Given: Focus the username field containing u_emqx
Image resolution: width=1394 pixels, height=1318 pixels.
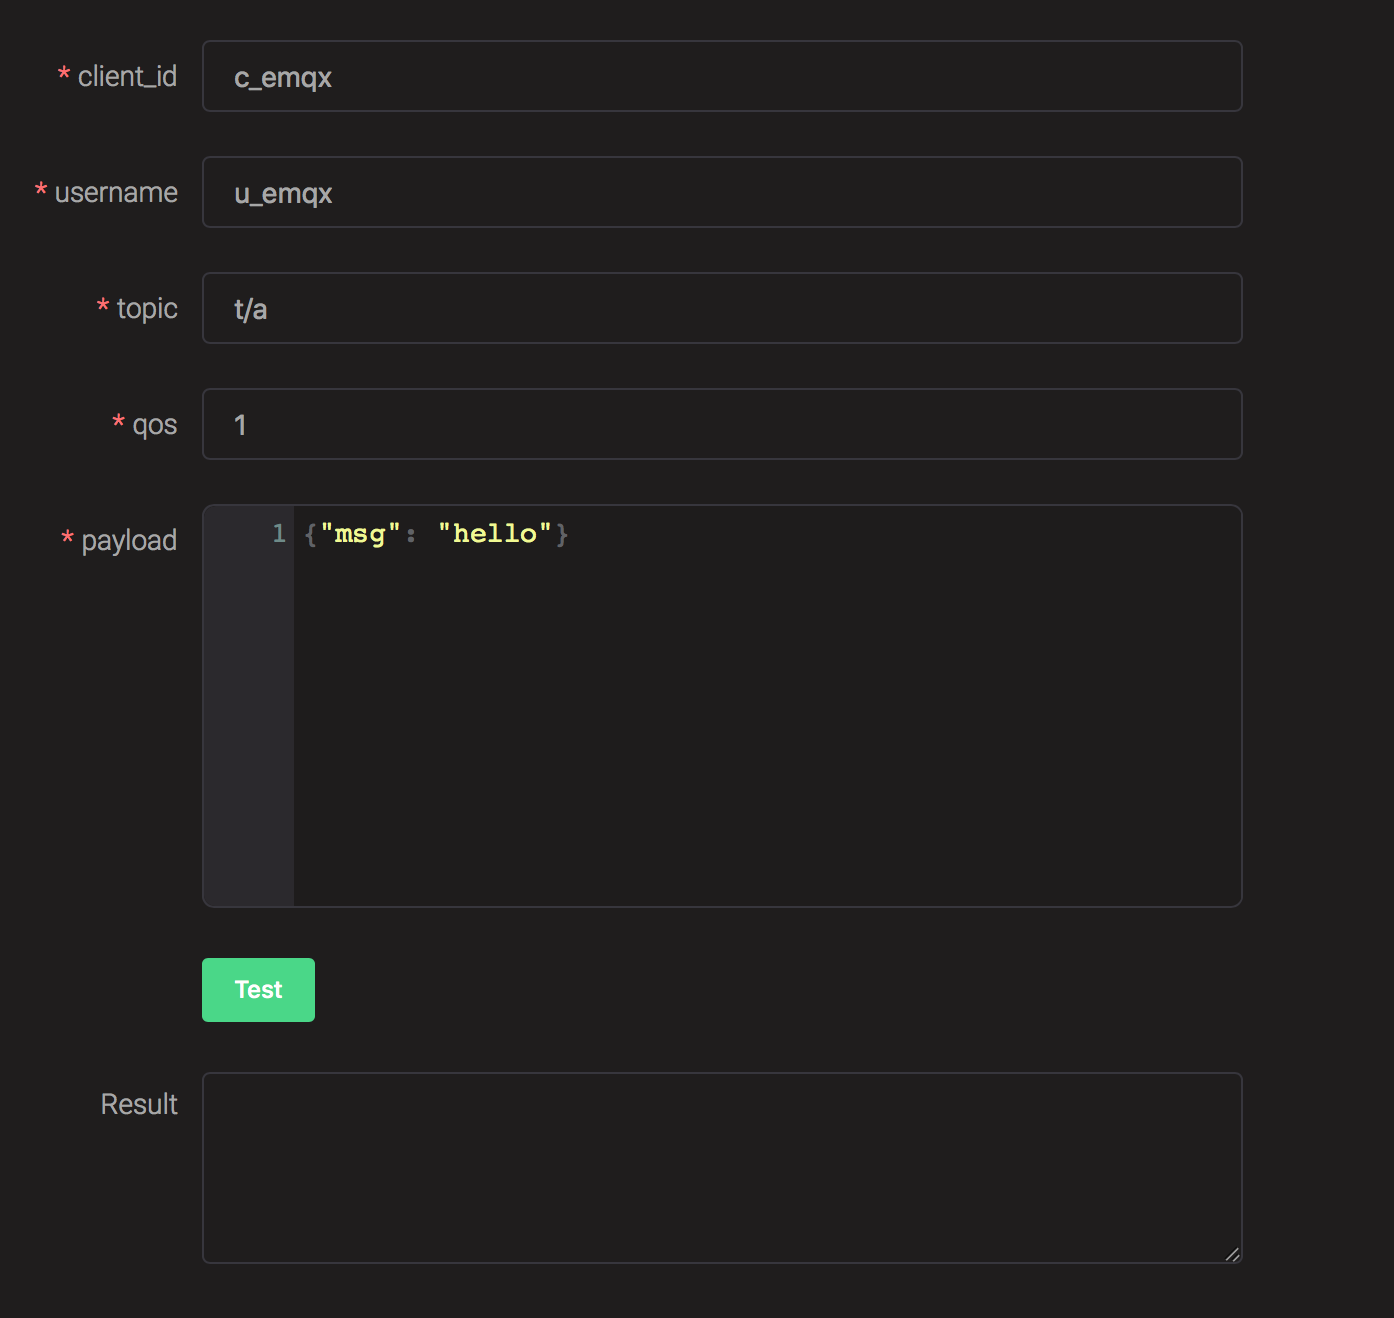Looking at the screenshot, I should [722, 192].
